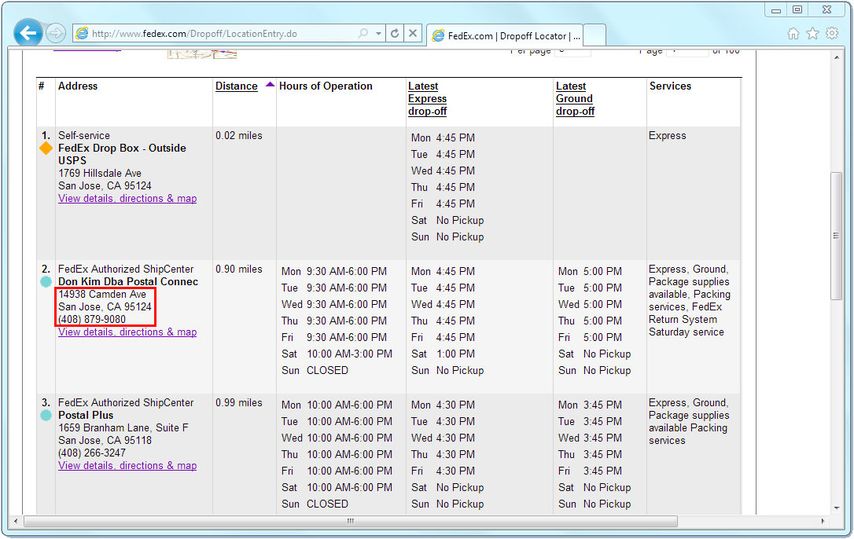Click Sat 10:00 AM-3:00 PM hours entry
Screen dimensions: 854x539
tap(337, 354)
